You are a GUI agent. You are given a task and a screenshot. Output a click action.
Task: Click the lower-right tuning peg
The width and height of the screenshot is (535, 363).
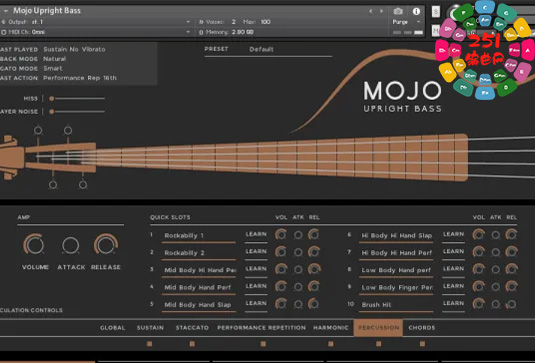[x=83, y=185]
